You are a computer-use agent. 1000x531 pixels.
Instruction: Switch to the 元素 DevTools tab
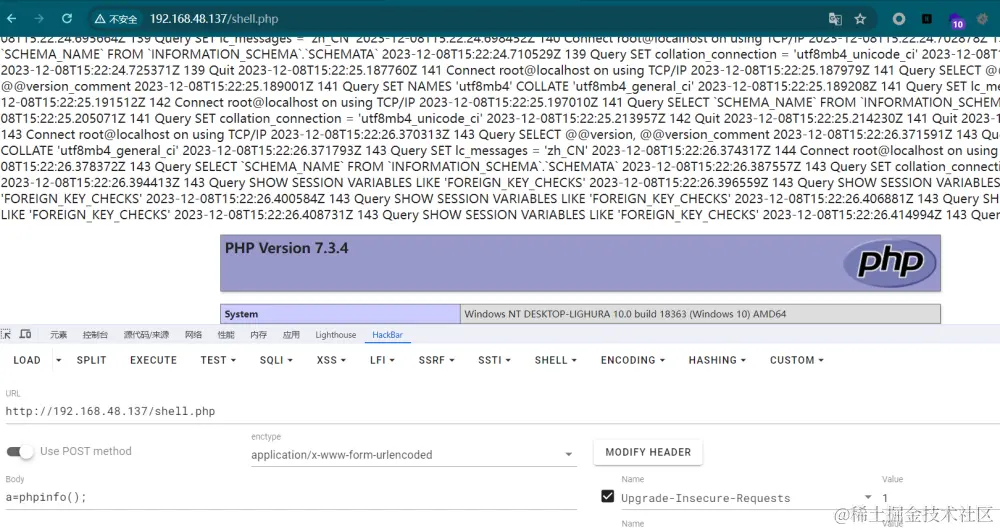59,335
